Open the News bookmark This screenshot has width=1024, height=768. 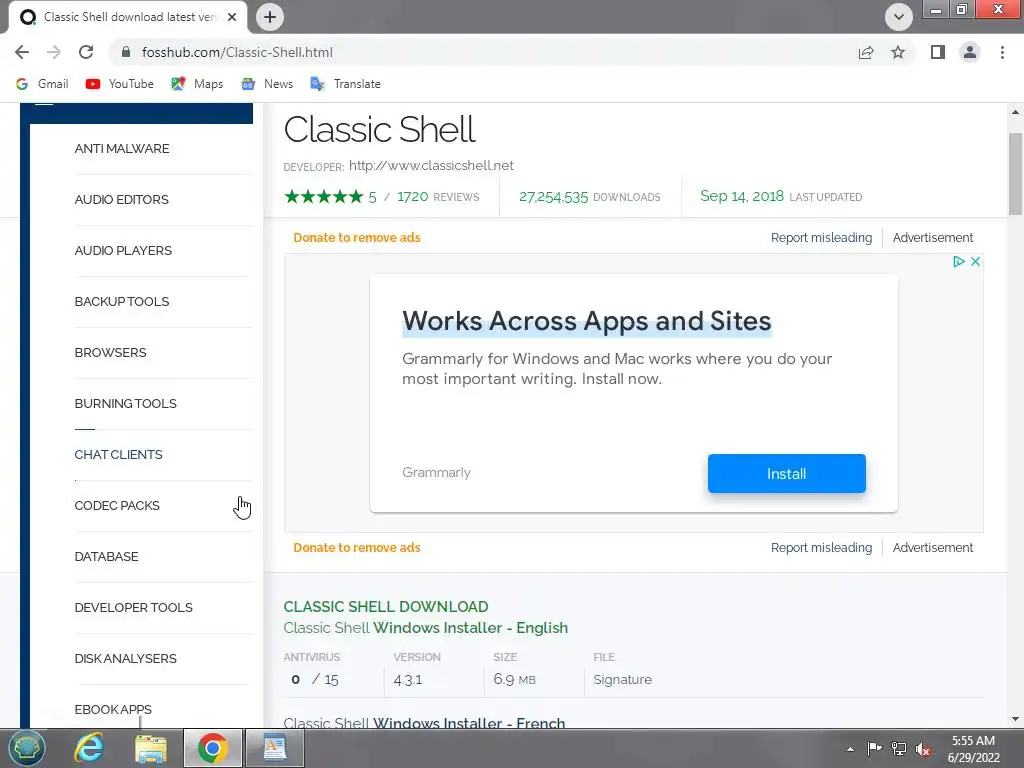pyautogui.click(x=267, y=84)
